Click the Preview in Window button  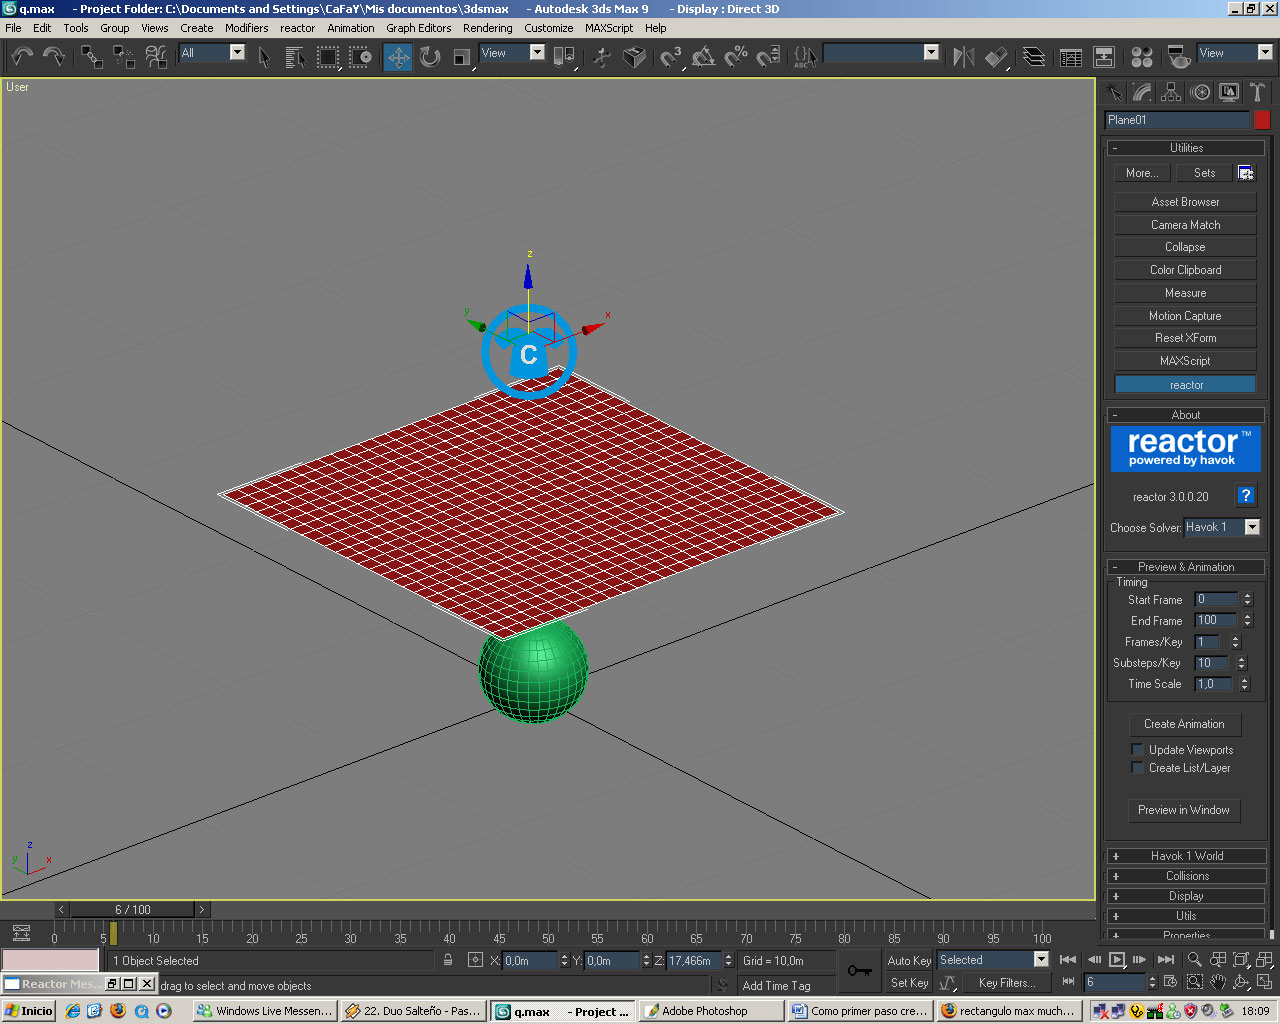pos(1184,810)
